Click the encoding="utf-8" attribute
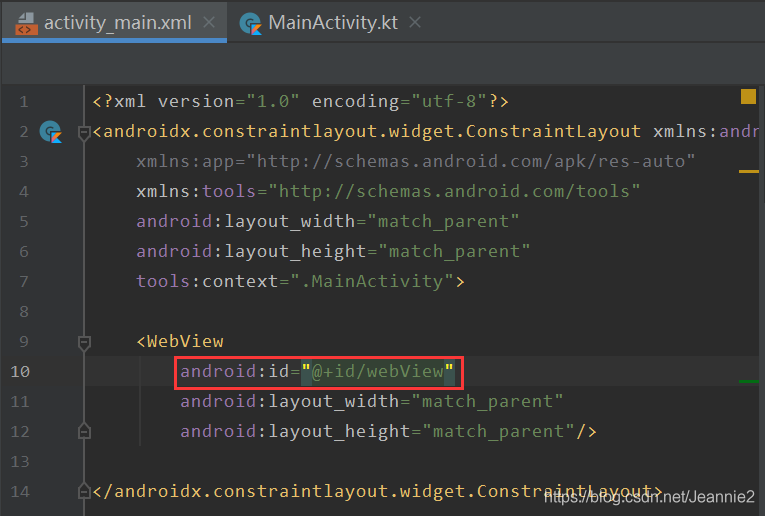The image size is (765, 516). 400,101
